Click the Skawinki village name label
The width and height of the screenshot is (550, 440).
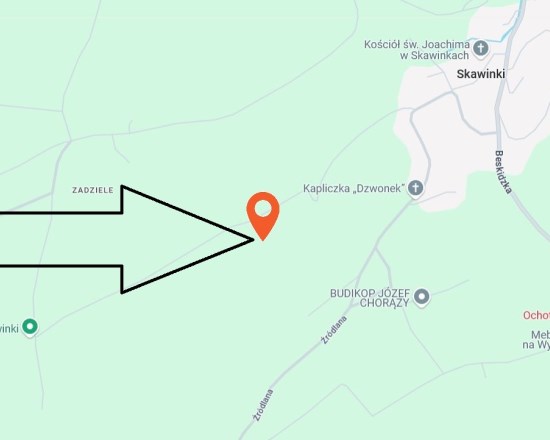tap(481, 74)
